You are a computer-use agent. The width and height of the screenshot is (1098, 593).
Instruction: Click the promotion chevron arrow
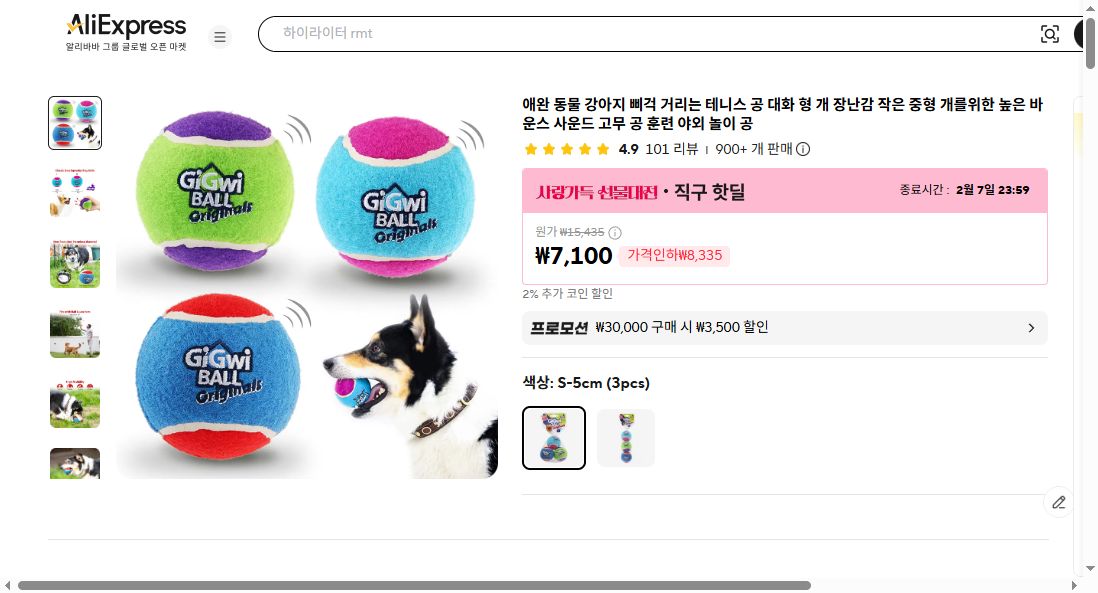tap(1031, 328)
